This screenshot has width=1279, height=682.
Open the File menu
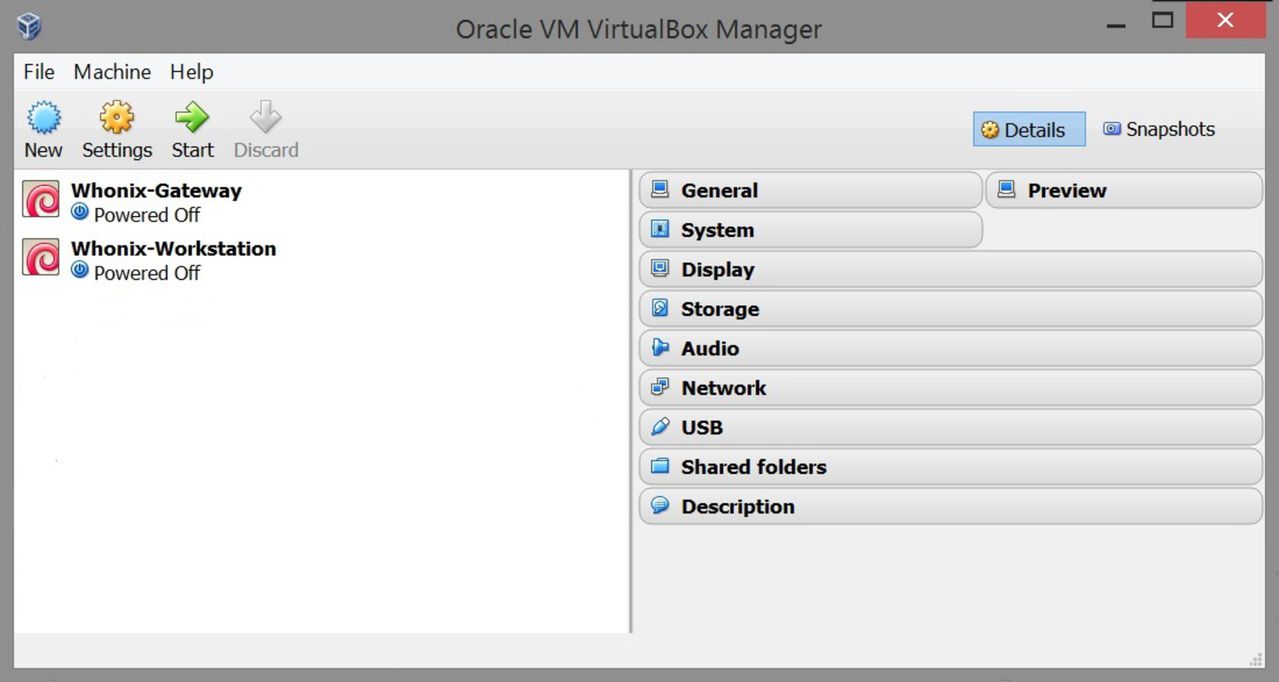[39, 72]
